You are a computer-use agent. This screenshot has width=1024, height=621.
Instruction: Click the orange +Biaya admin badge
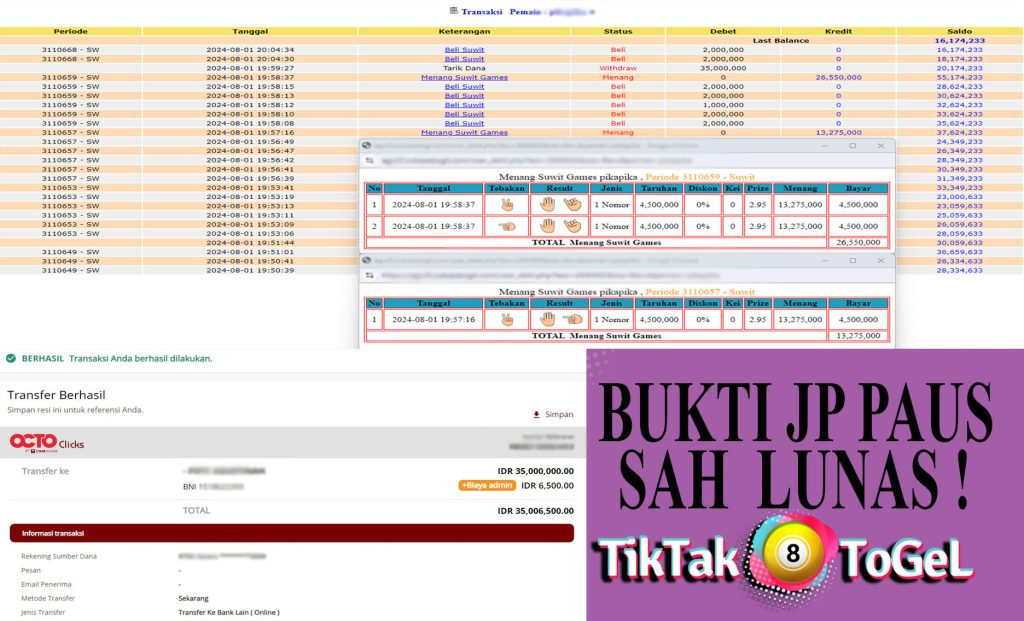[487, 485]
